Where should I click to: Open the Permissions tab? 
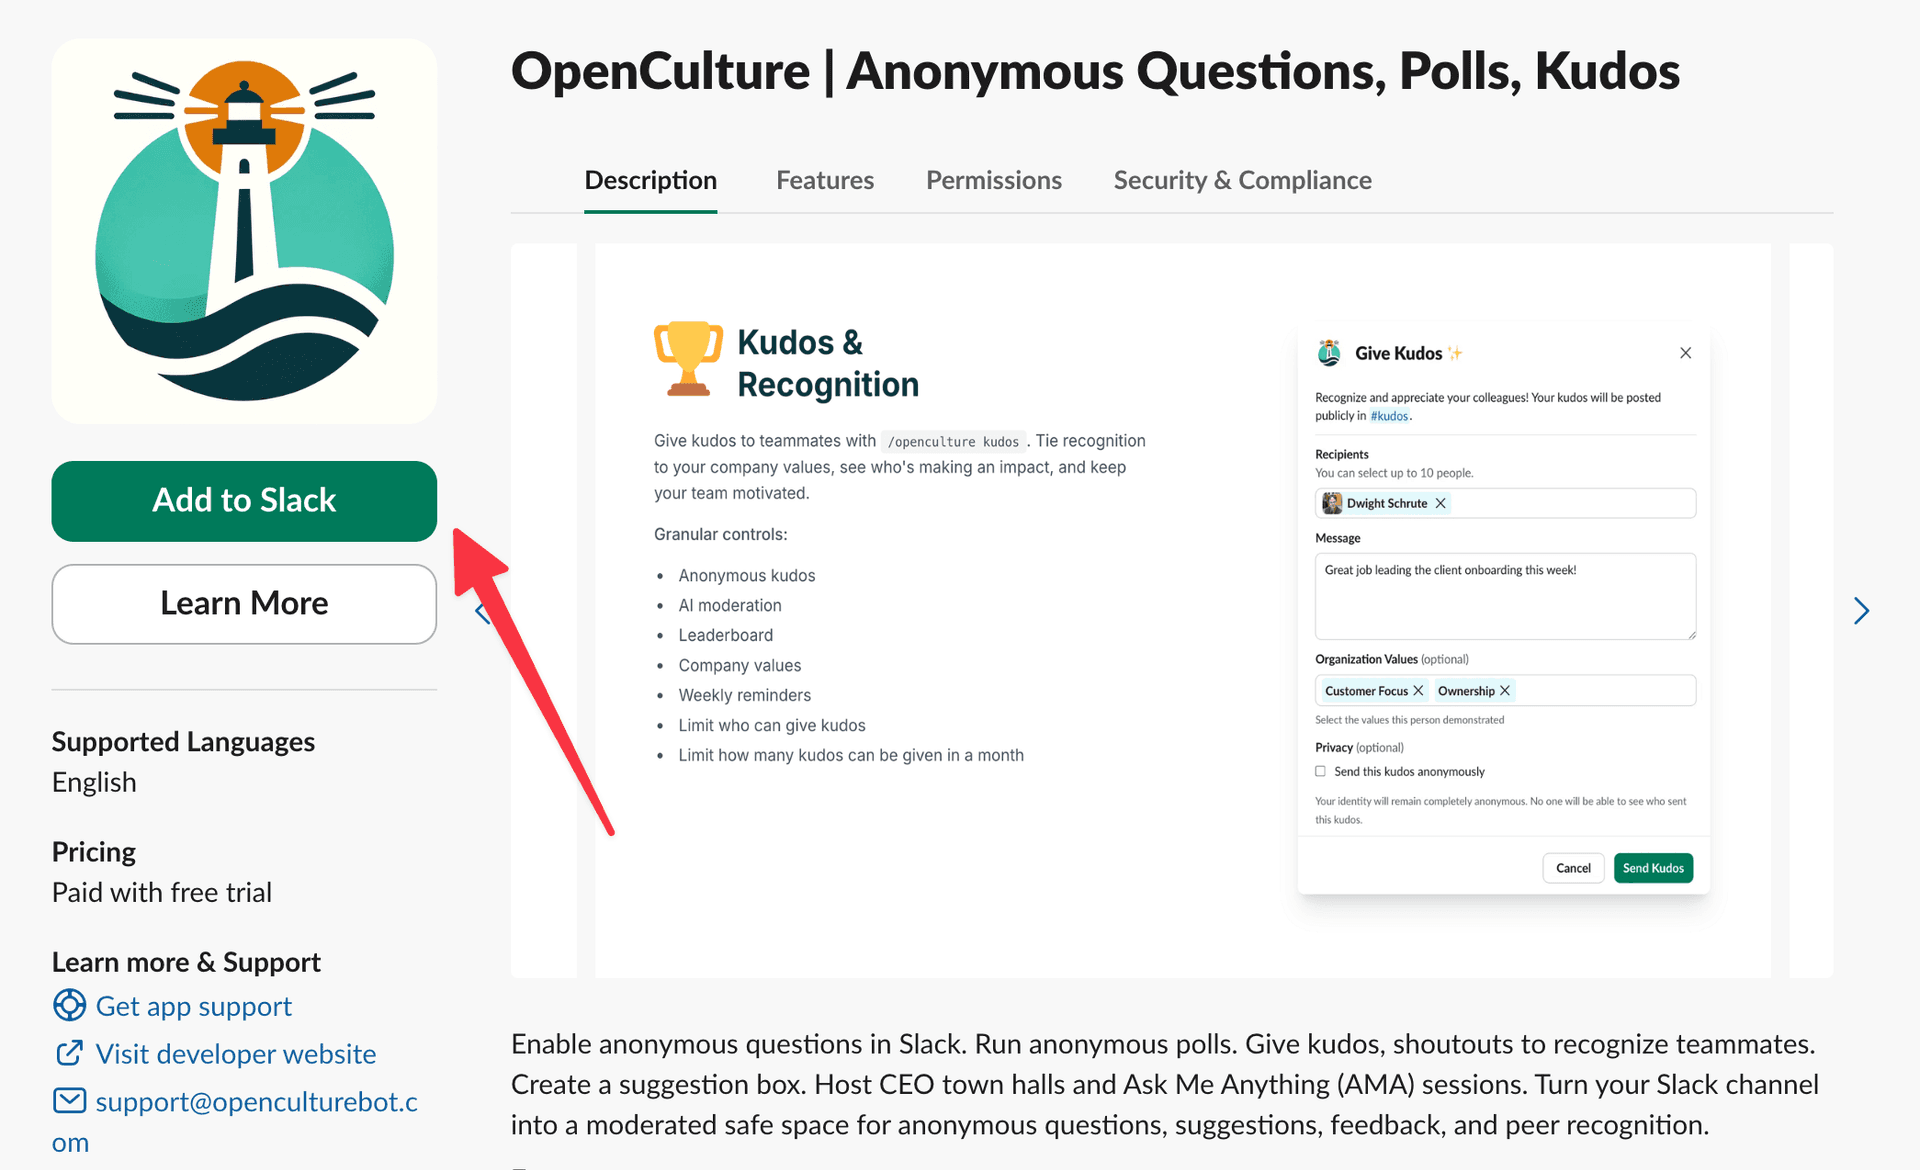tap(994, 180)
